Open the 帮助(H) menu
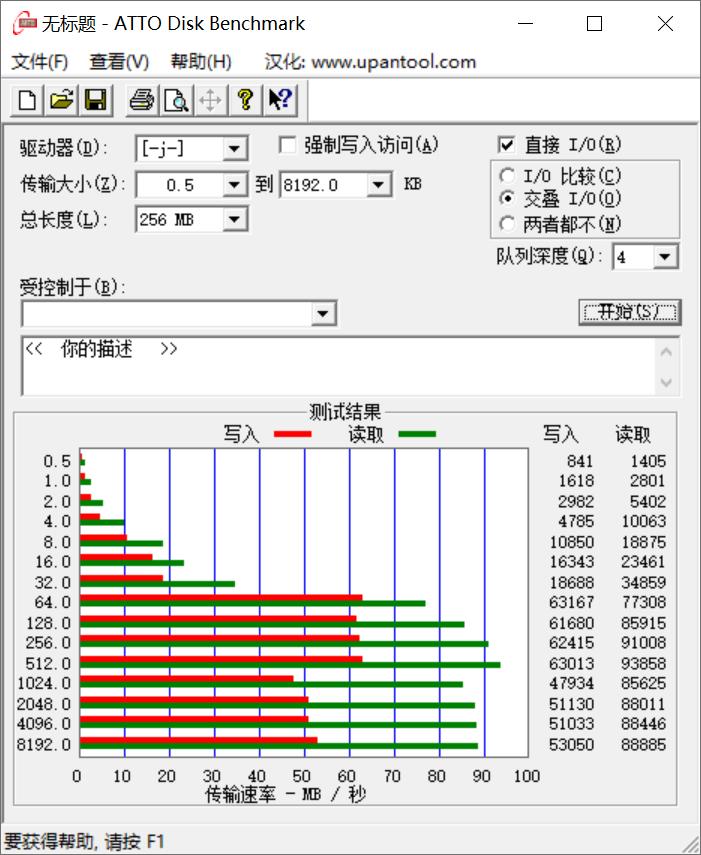The width and height of the screenshot is (701, 855). (201, 62)
